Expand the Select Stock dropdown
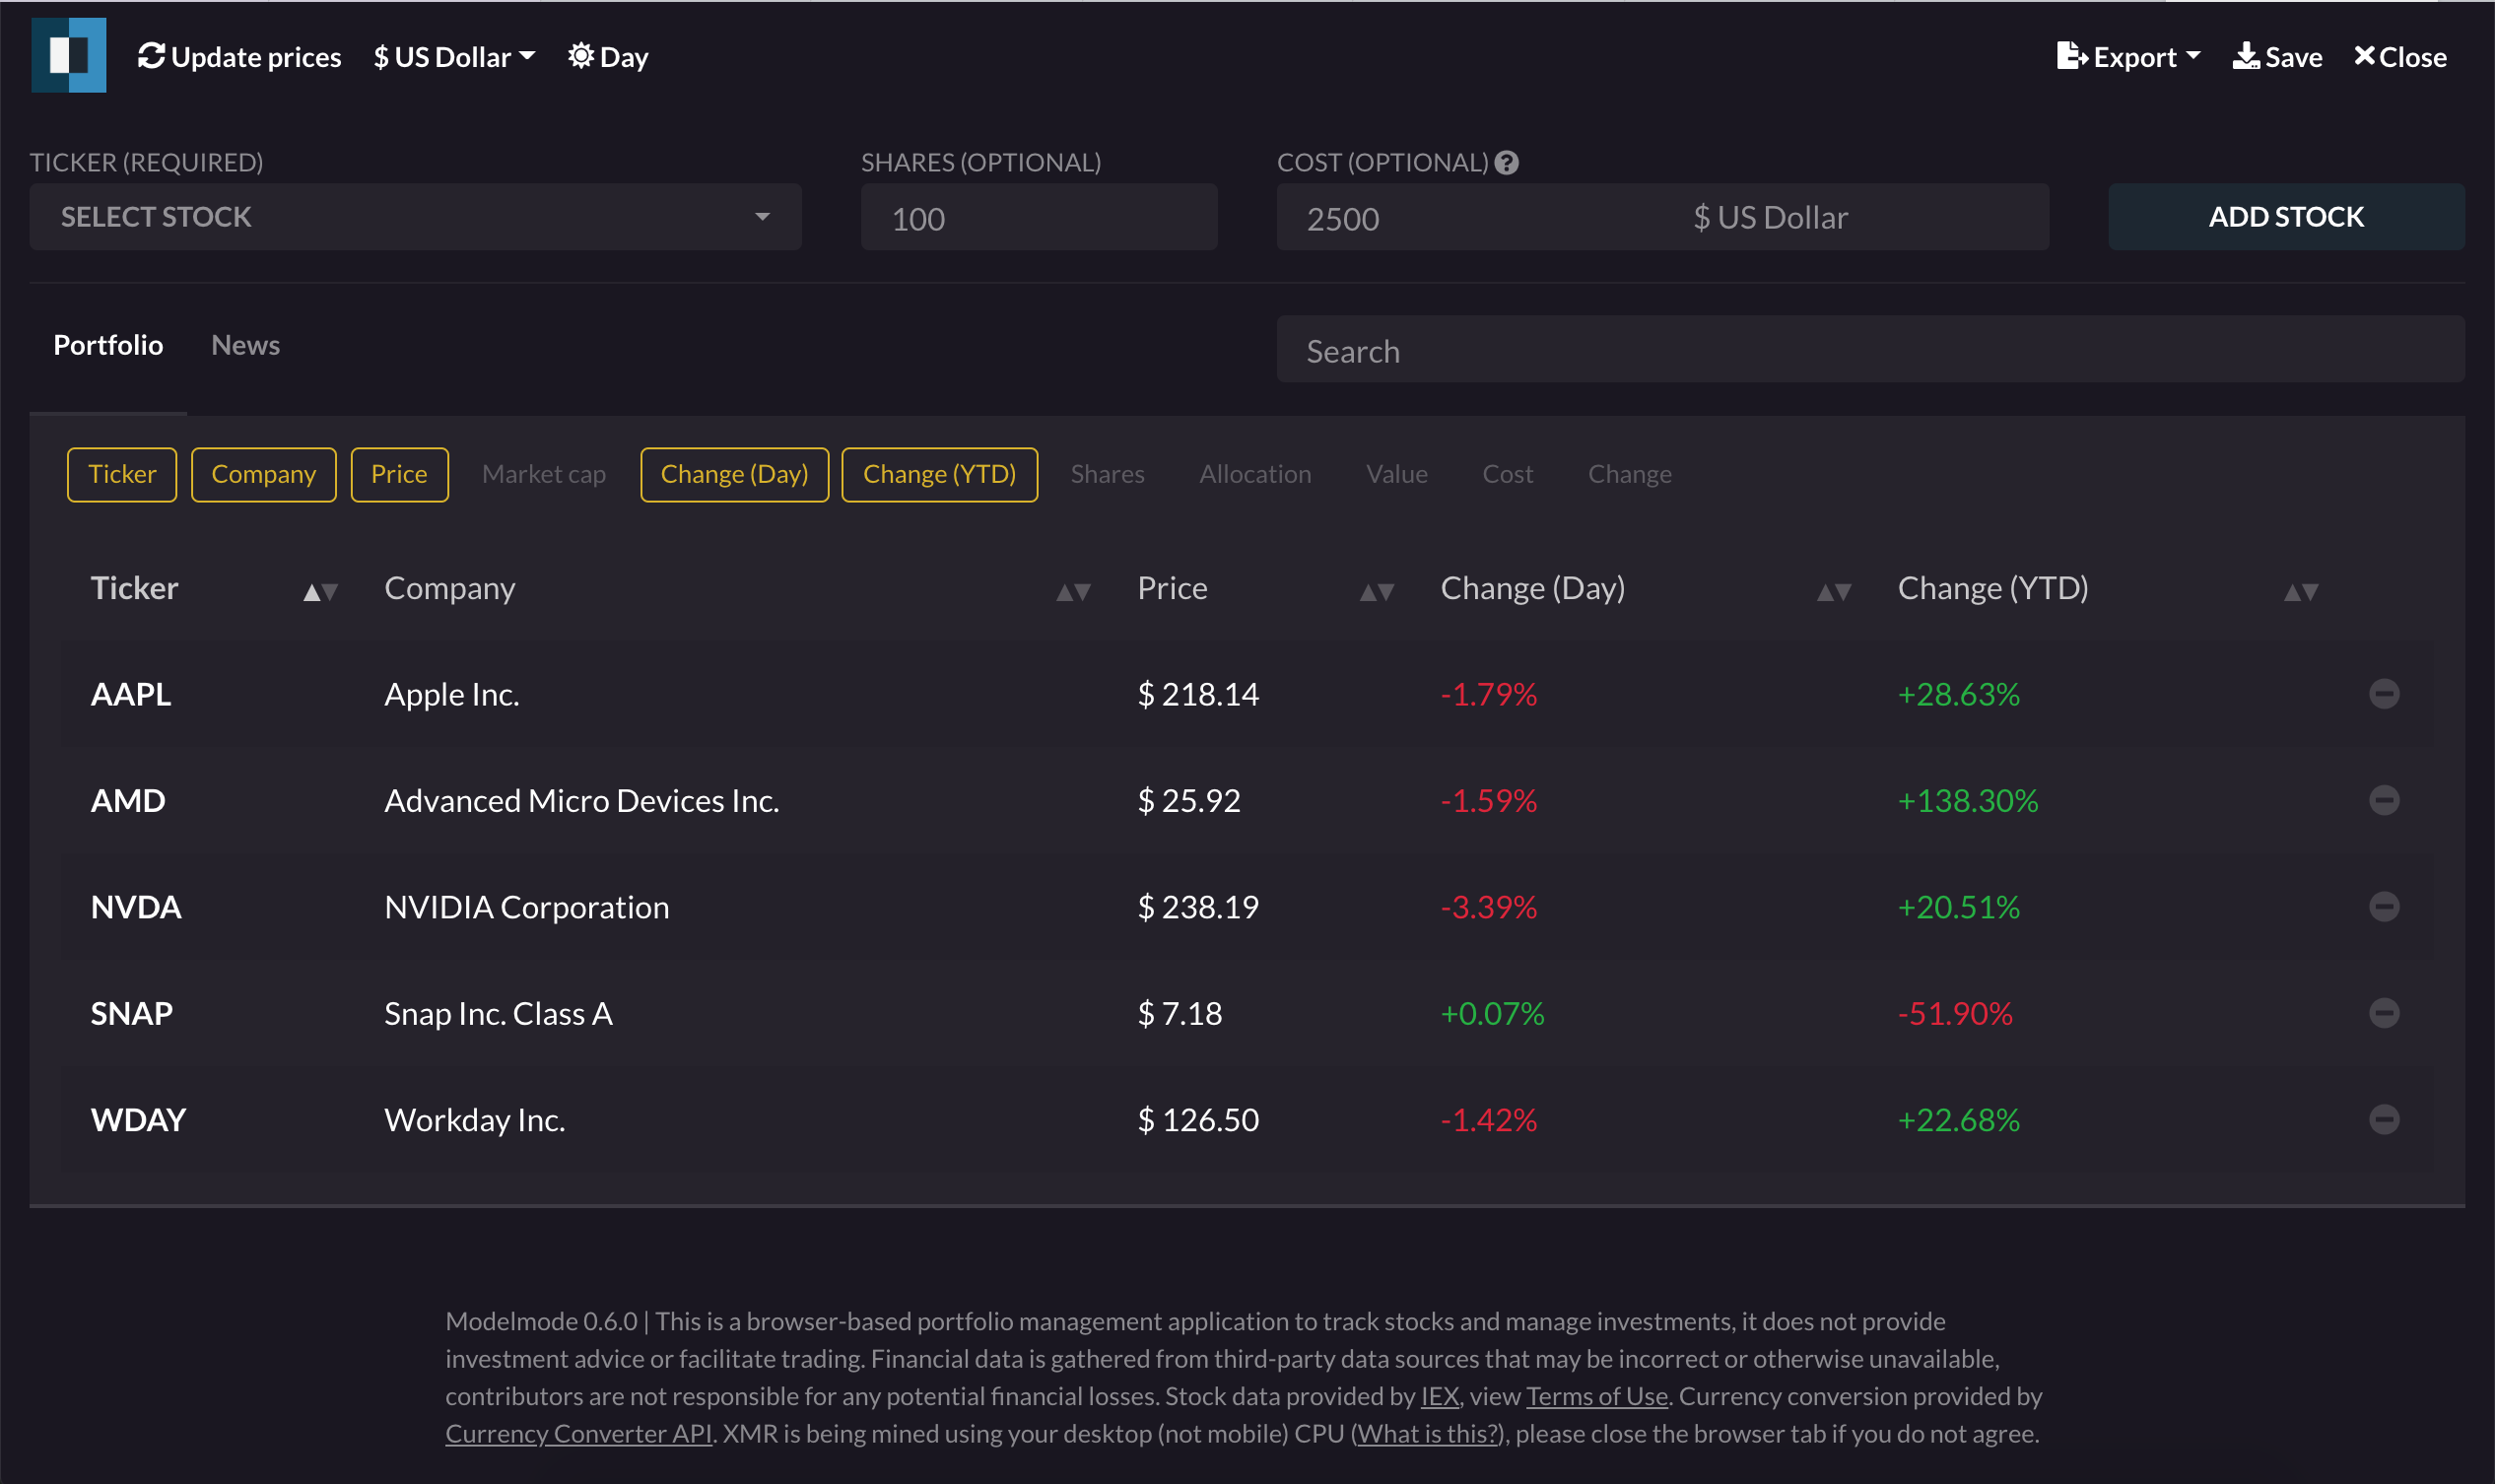The height and width of the screenshot is (1484, 2495). pos(415,217)
